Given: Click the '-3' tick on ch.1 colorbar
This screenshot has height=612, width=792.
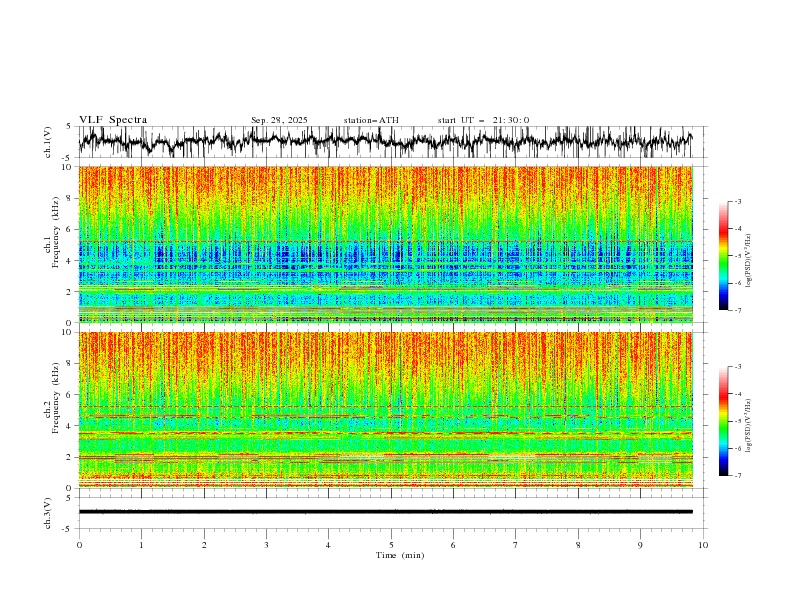Looking at the screenshot, I should coord(738,201).
